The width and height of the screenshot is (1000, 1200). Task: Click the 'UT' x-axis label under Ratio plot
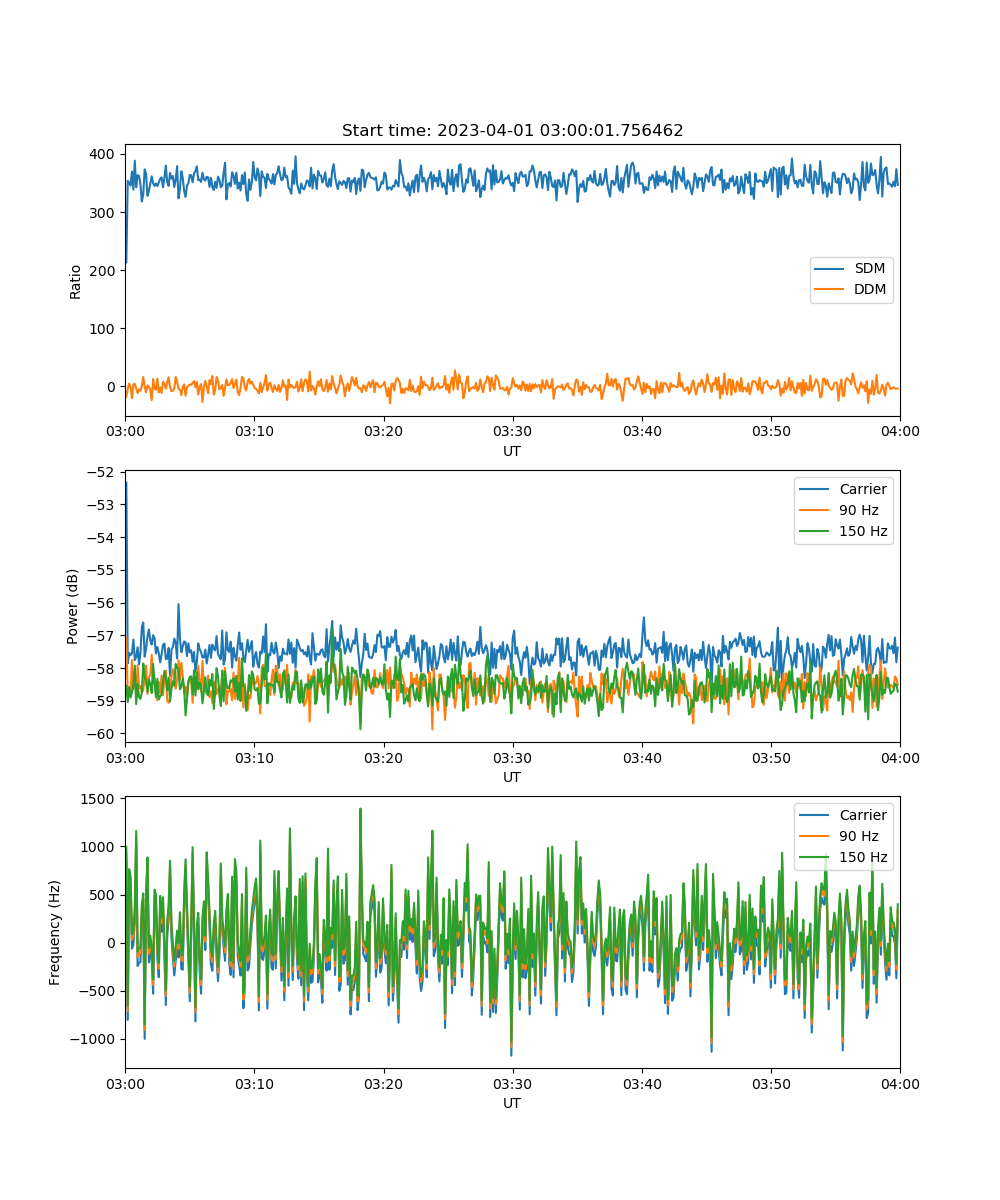tap(512, 451)
